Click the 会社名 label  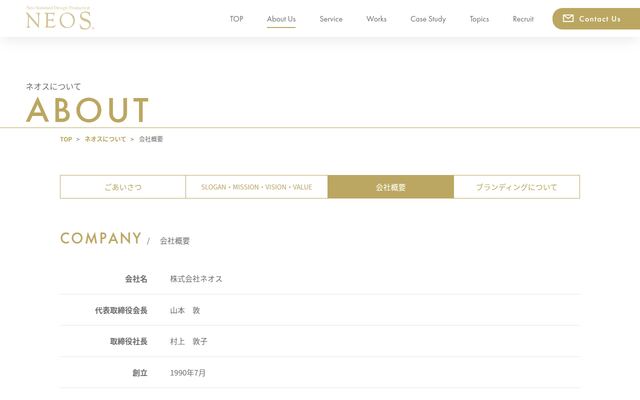coord(136,279)
